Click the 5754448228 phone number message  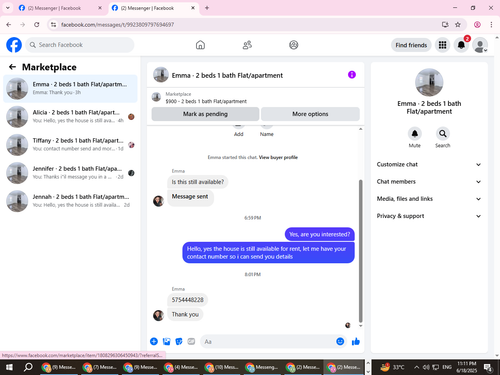click(187, 300)
